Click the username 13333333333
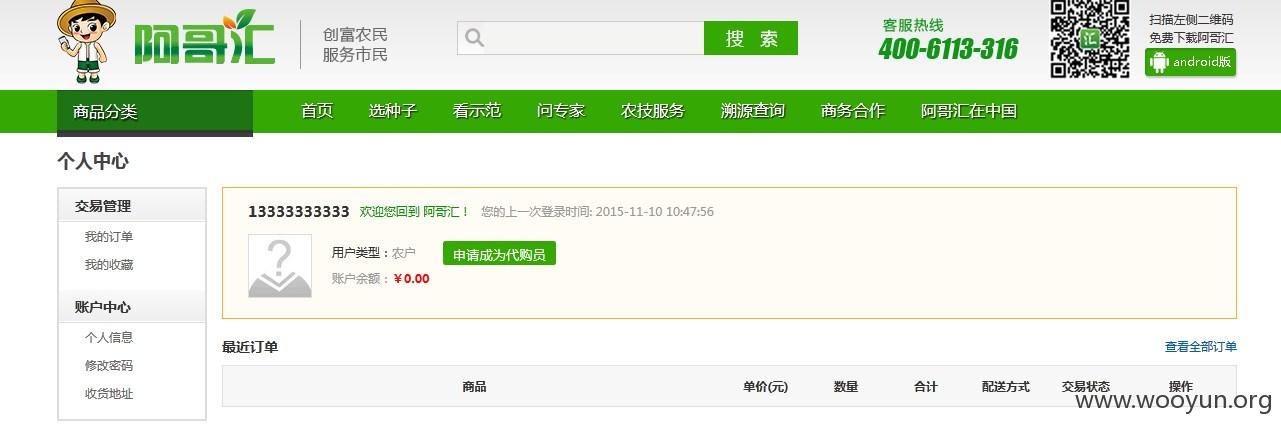 tap(299, 212)
